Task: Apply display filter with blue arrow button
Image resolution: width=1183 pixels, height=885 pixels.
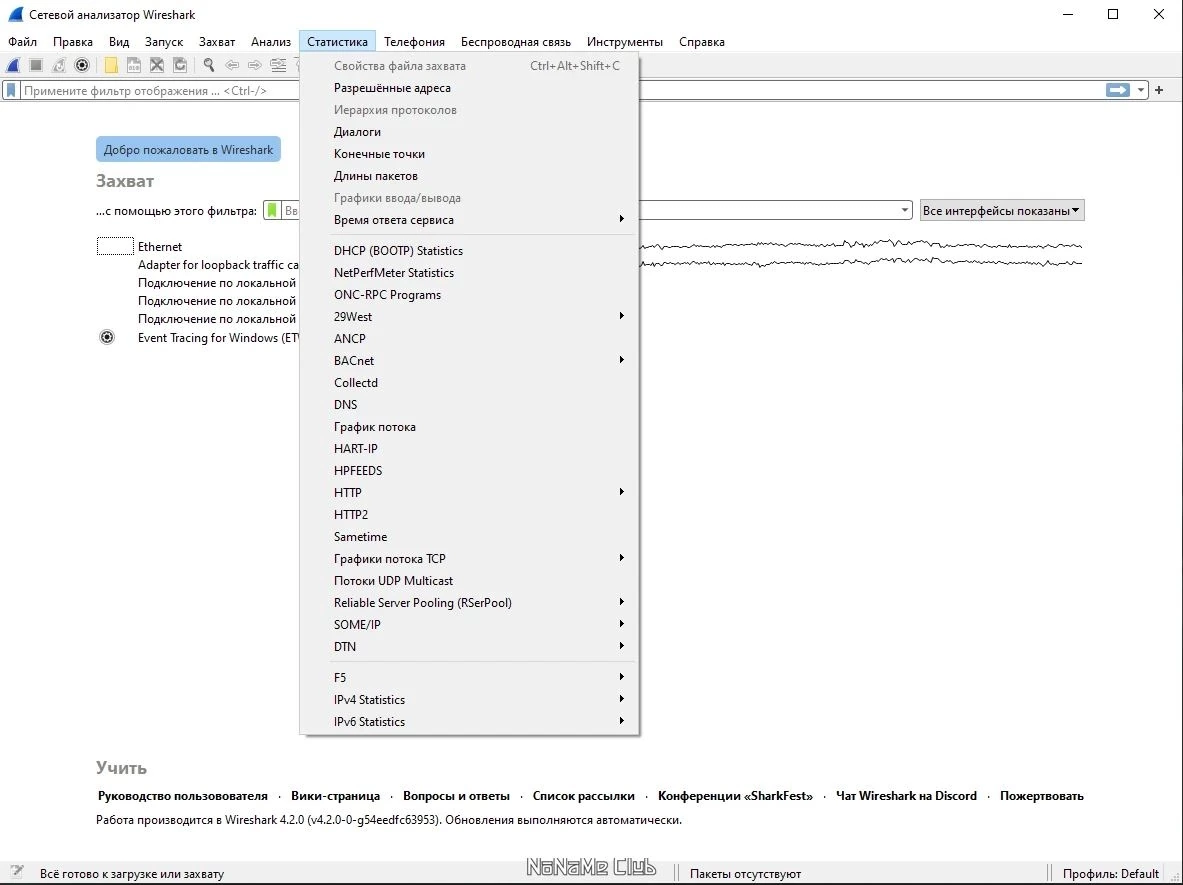Action: point(1118,90)
